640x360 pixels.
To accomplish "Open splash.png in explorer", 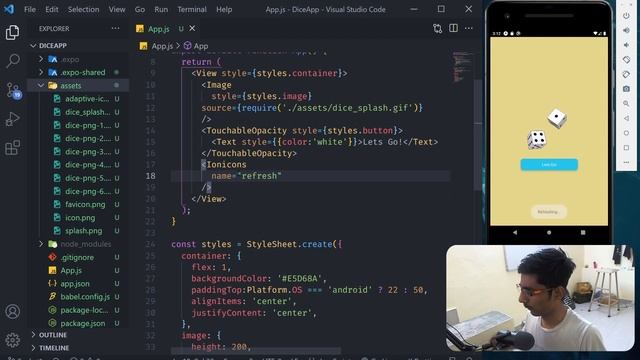I will 84,231.
